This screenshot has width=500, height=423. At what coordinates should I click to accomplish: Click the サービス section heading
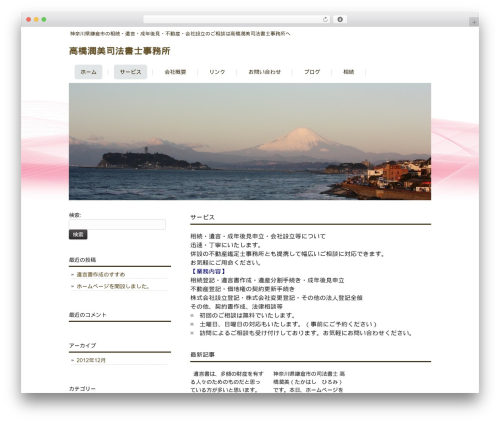tap(202, 217)
